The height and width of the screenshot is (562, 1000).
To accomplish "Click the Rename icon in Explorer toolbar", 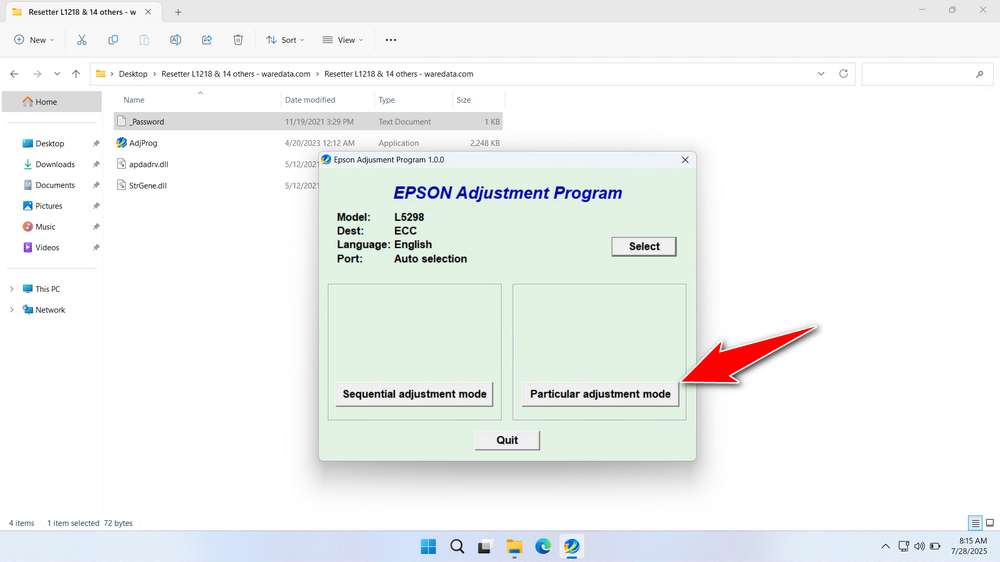I will [175, 40].
